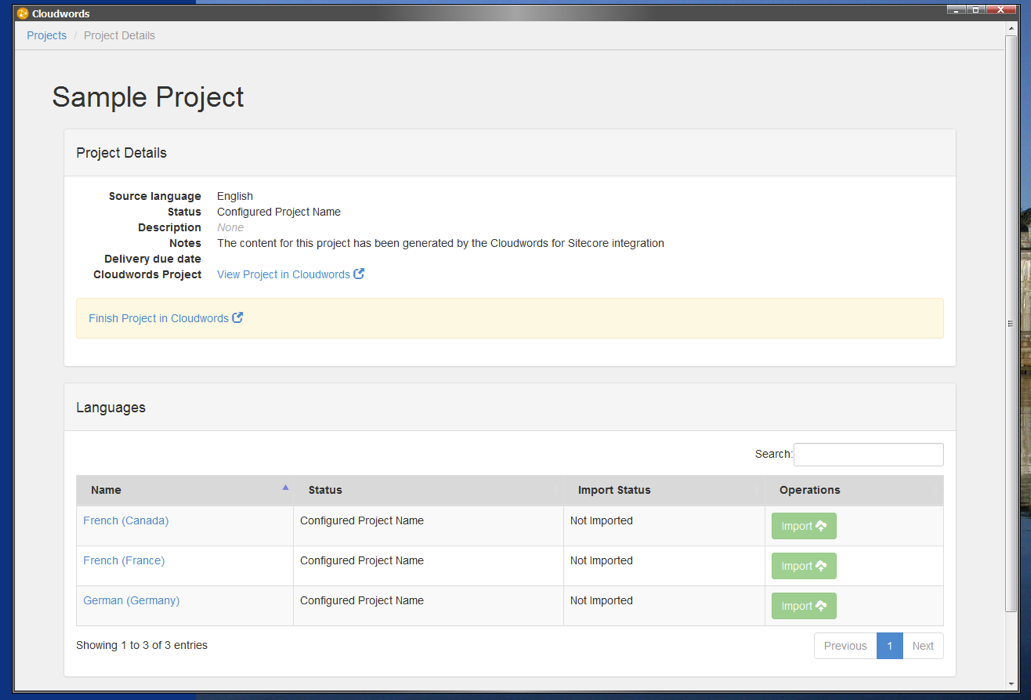Screen dimensions: 1031x700
Task: Open the Projects breadcrumb link
Action: 47,35
